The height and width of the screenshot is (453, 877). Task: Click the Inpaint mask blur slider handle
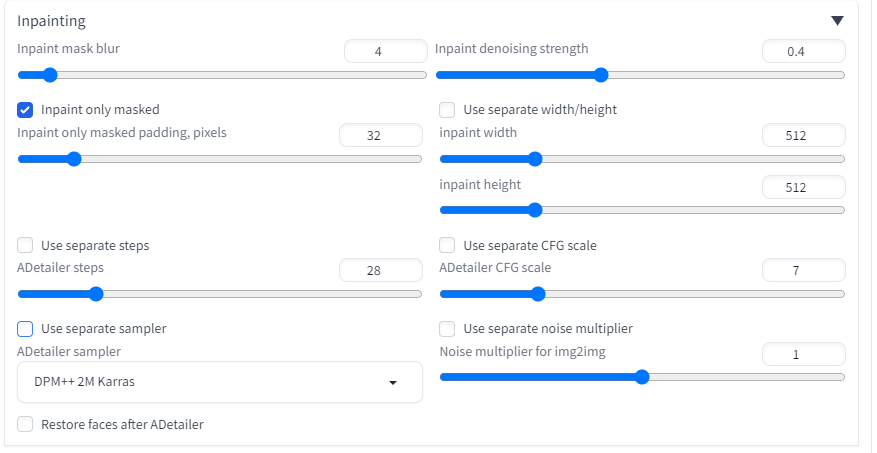coord(50,74)
